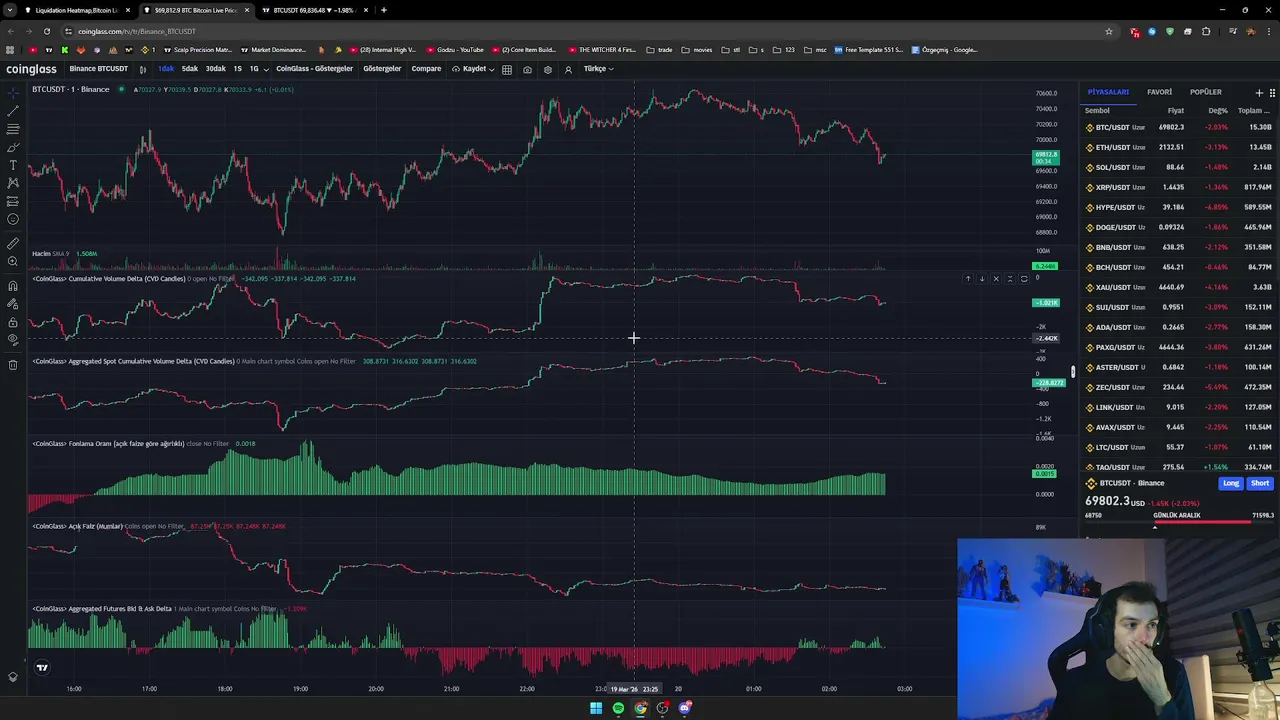This screenshot has height=720, width=1280.
Task: Select the 1G timeframe
Action: pyautogui.click(x=253, y=69)
